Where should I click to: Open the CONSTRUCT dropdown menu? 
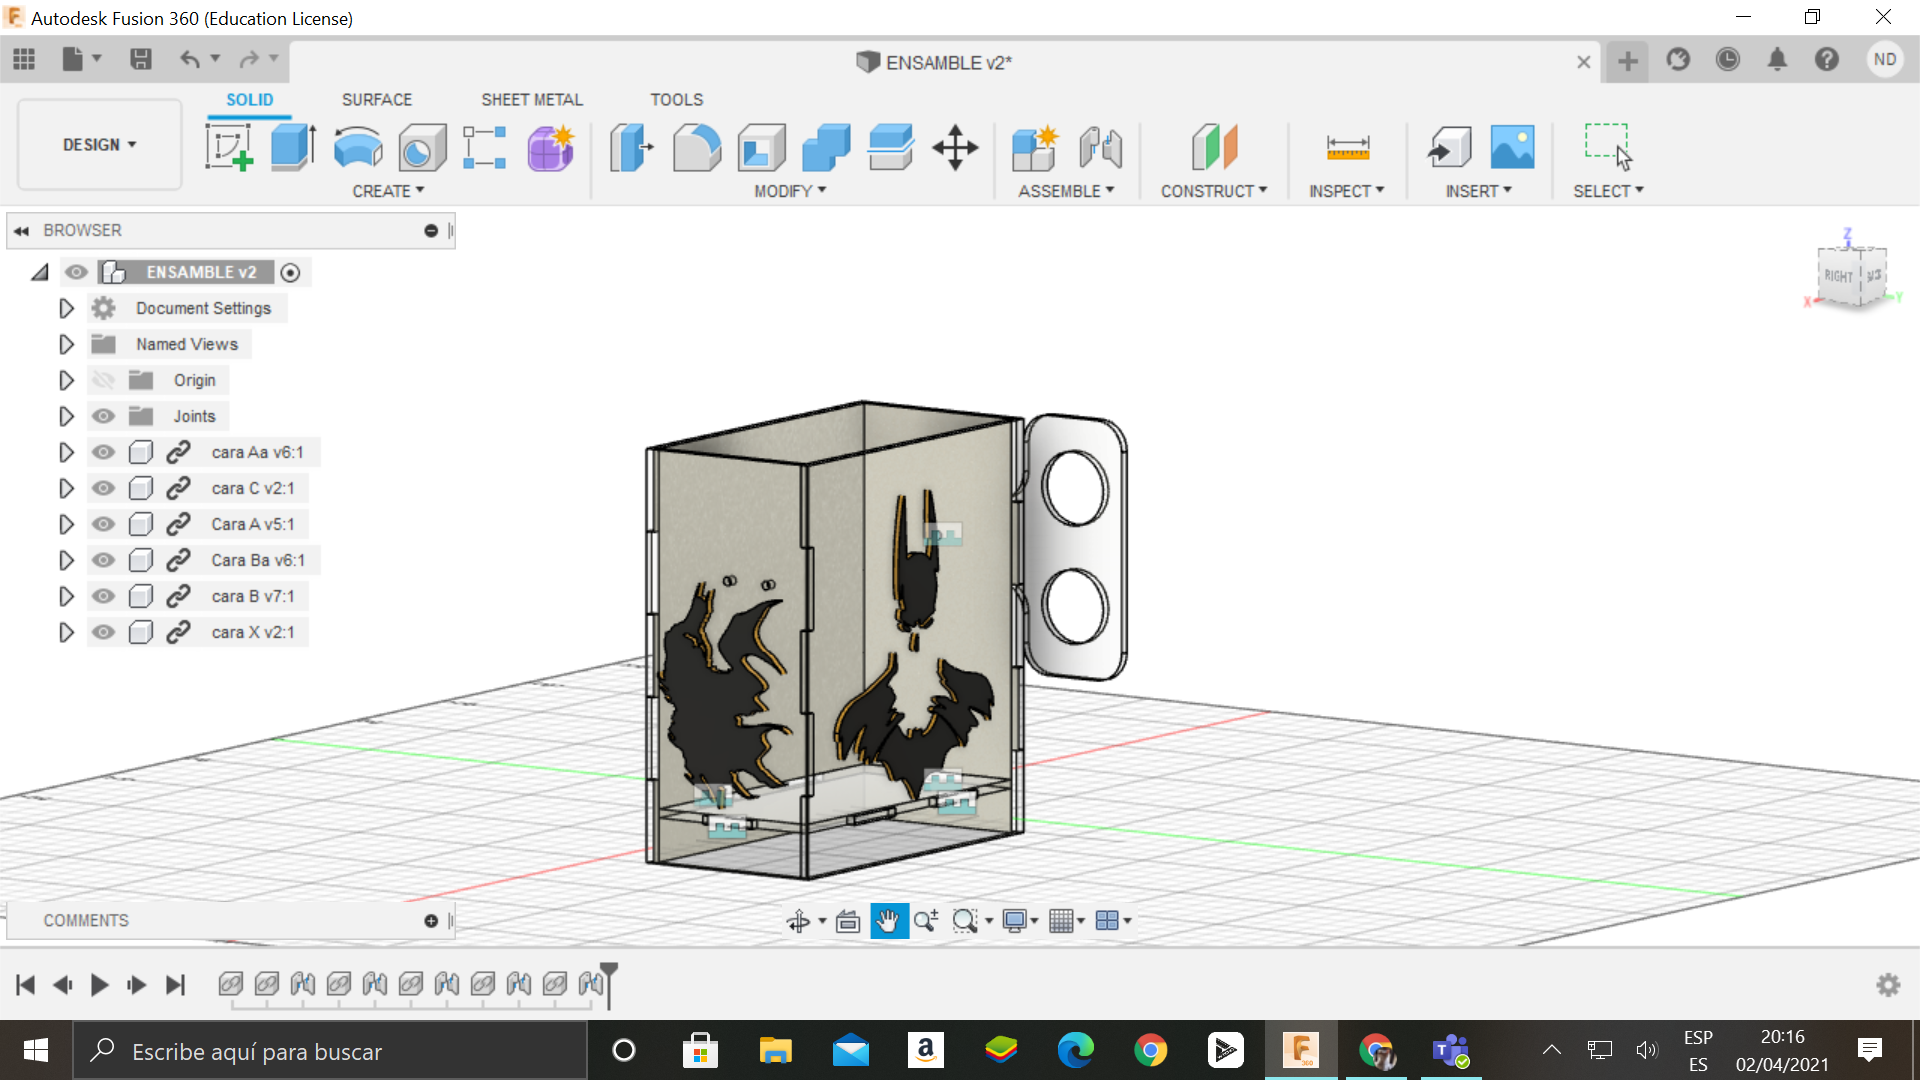click(1214, 191)
